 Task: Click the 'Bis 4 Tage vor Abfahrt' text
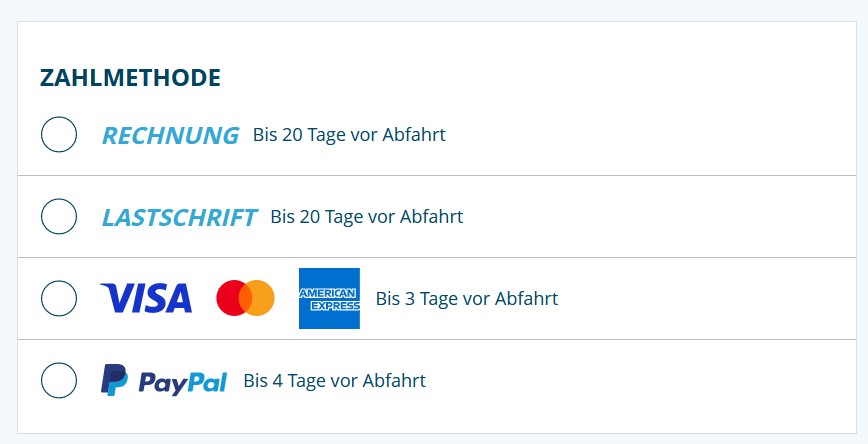pos(335,381)
